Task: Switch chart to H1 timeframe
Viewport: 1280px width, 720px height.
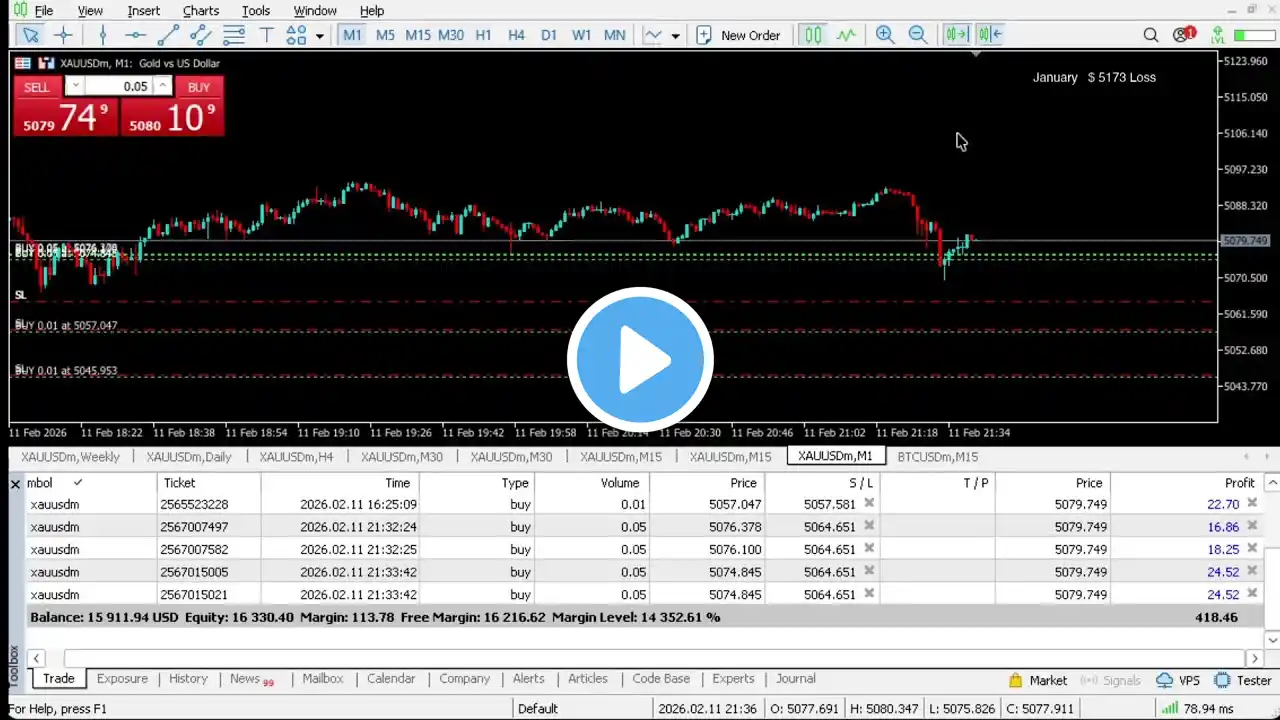Action: point(484,35)
